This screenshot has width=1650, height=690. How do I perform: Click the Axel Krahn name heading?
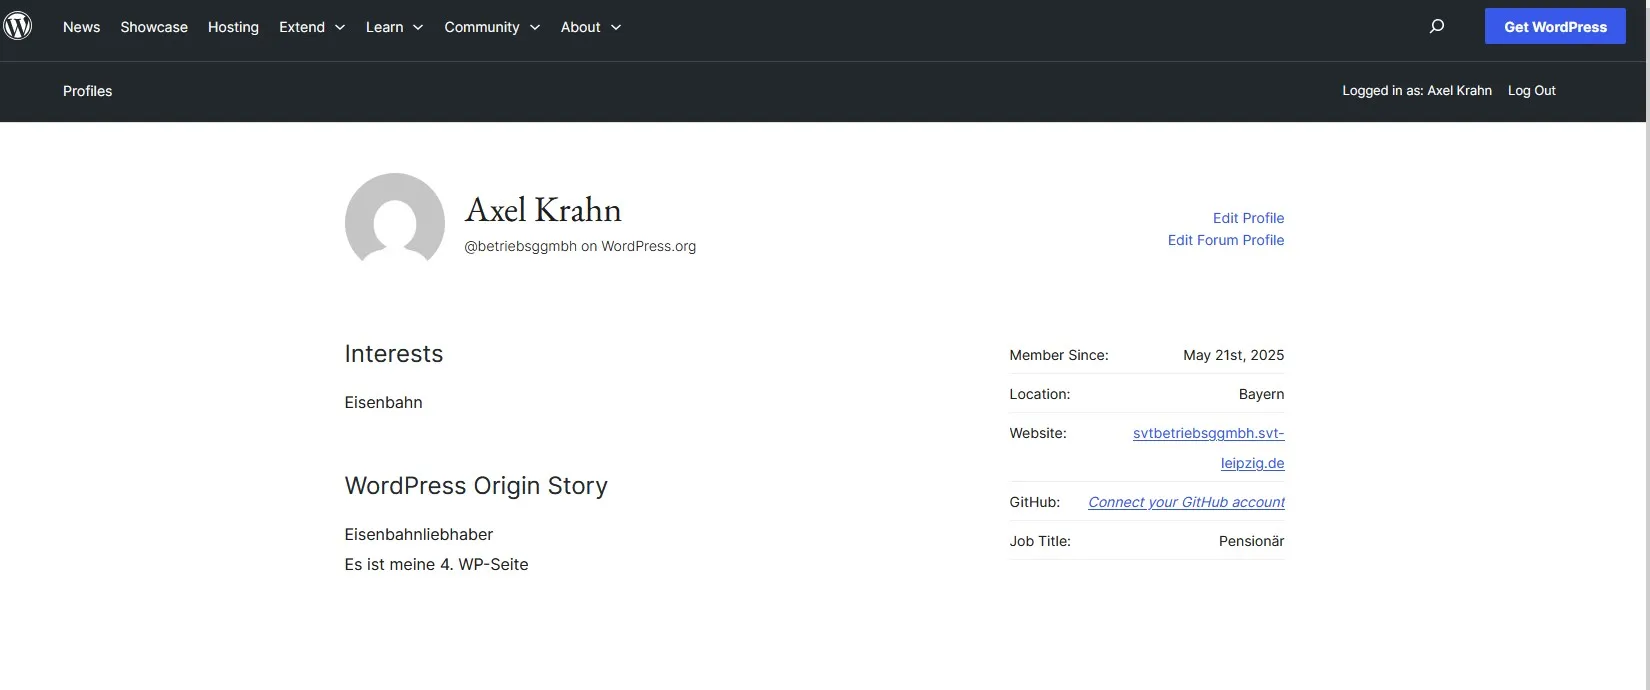543,210
